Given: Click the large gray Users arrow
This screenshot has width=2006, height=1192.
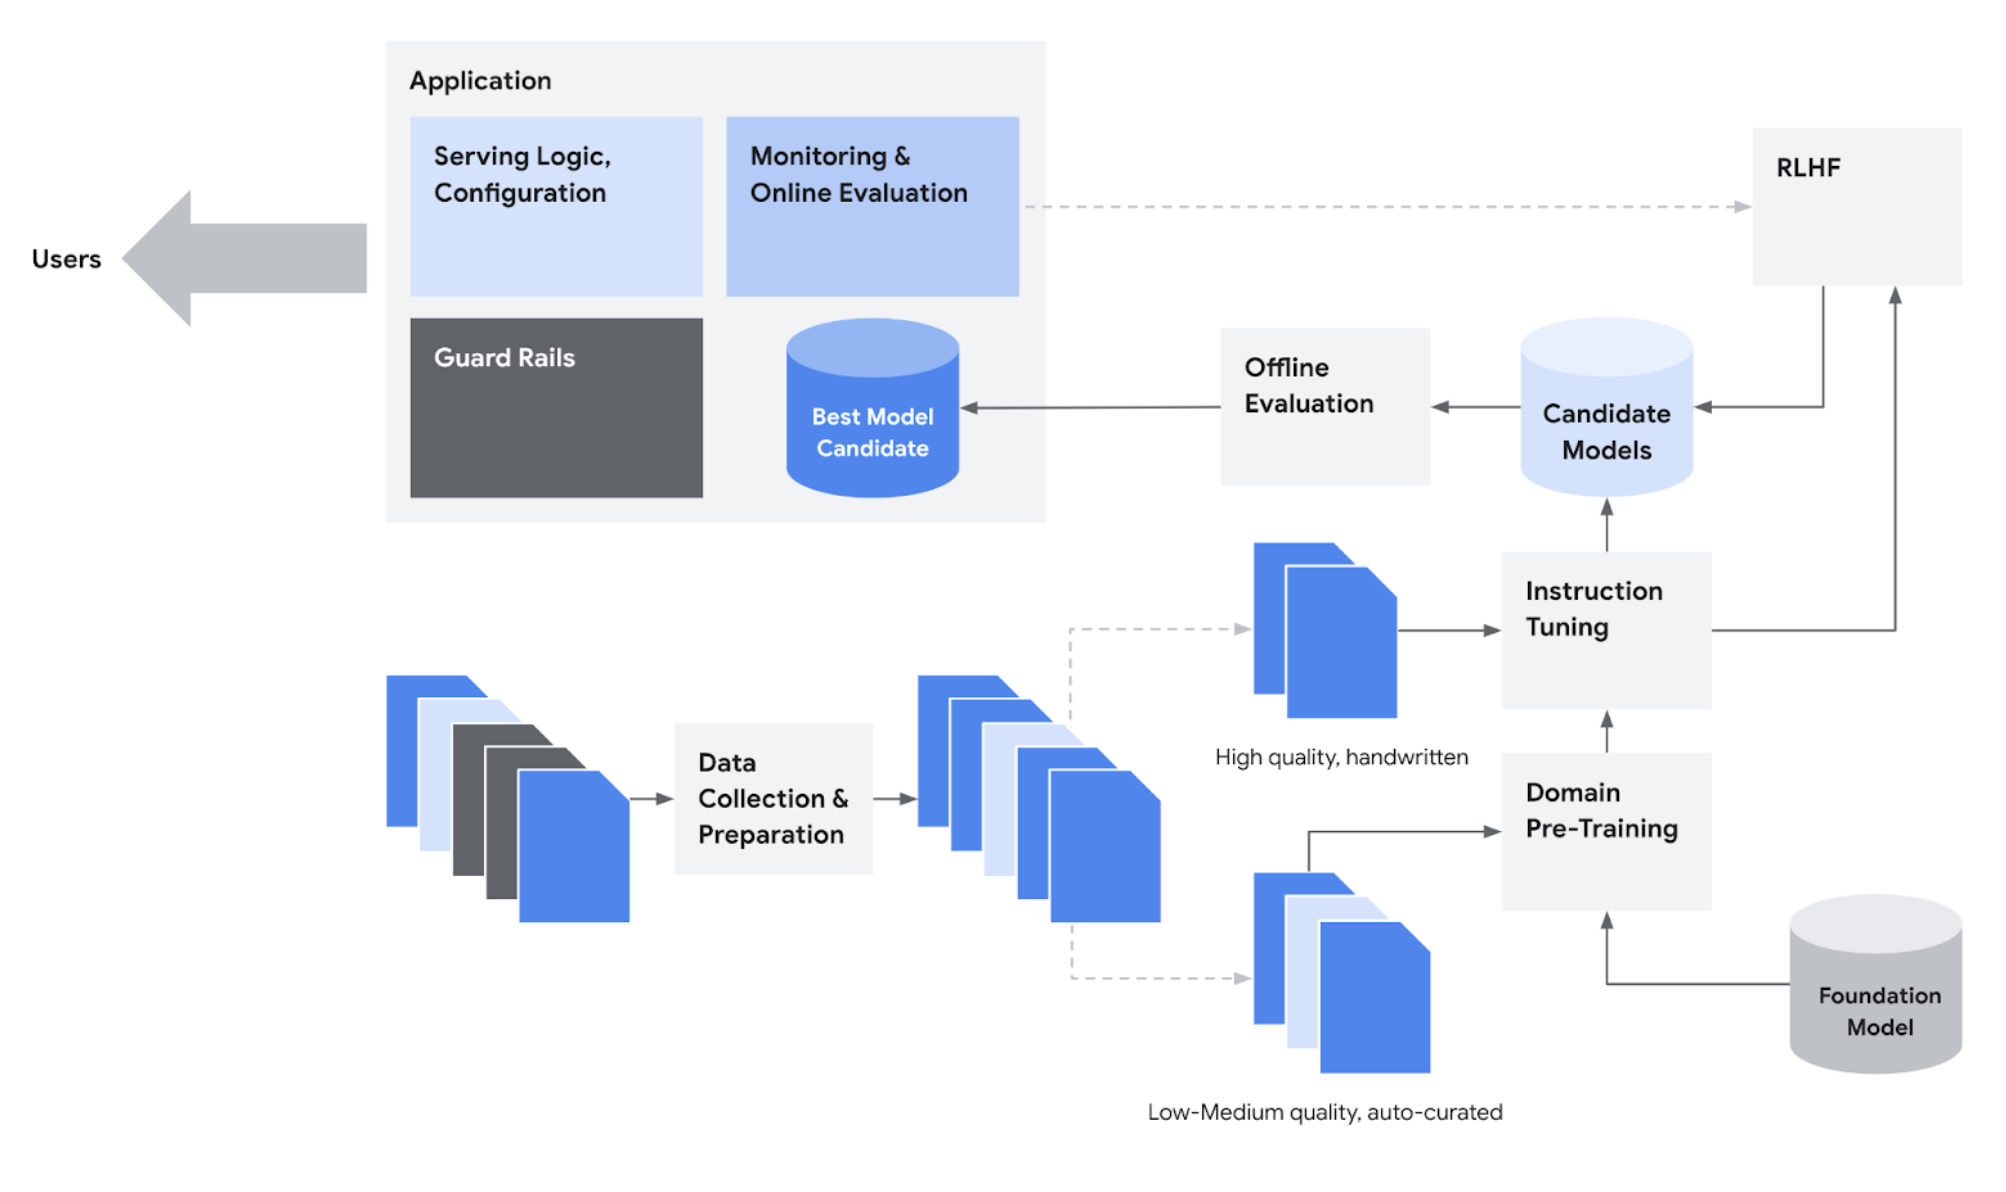Looking at the screenshot, I should click(x=244, y=258).
